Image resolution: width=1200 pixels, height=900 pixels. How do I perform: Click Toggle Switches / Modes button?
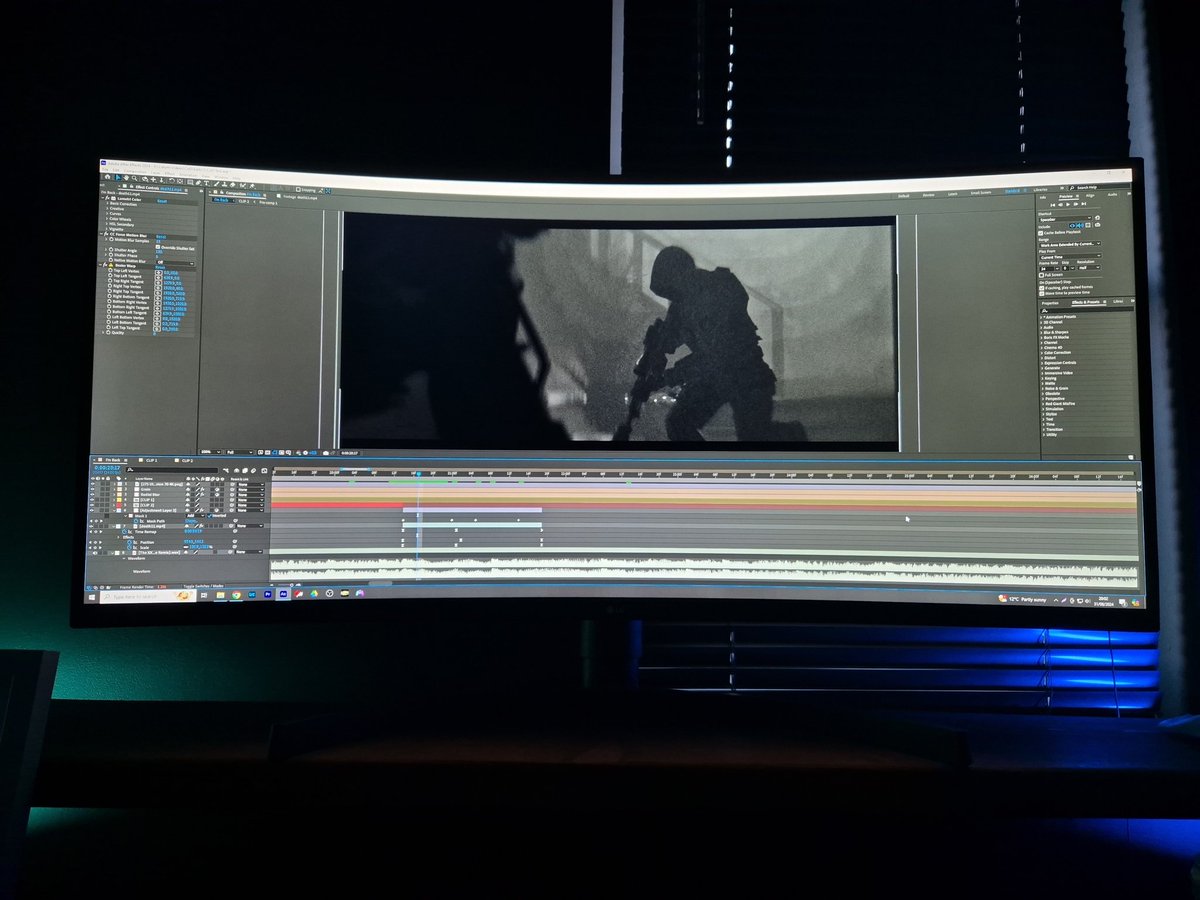[203, 586]
